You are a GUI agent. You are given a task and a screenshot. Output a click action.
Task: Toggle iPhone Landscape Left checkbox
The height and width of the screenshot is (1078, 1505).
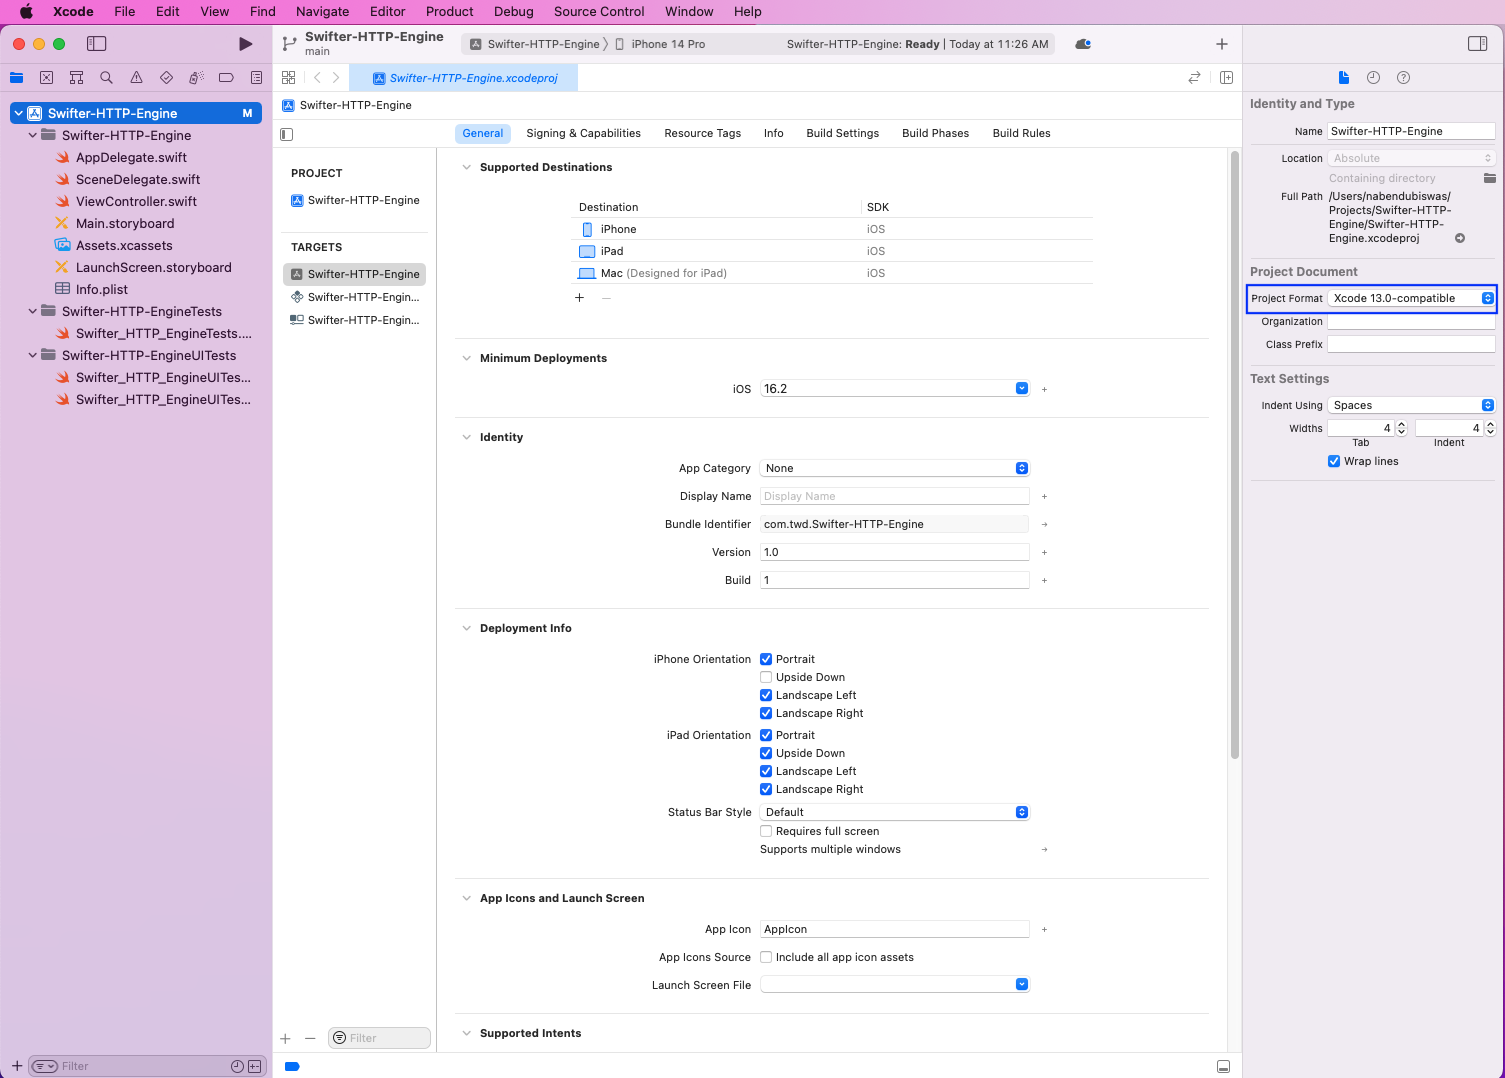[766, 695]
